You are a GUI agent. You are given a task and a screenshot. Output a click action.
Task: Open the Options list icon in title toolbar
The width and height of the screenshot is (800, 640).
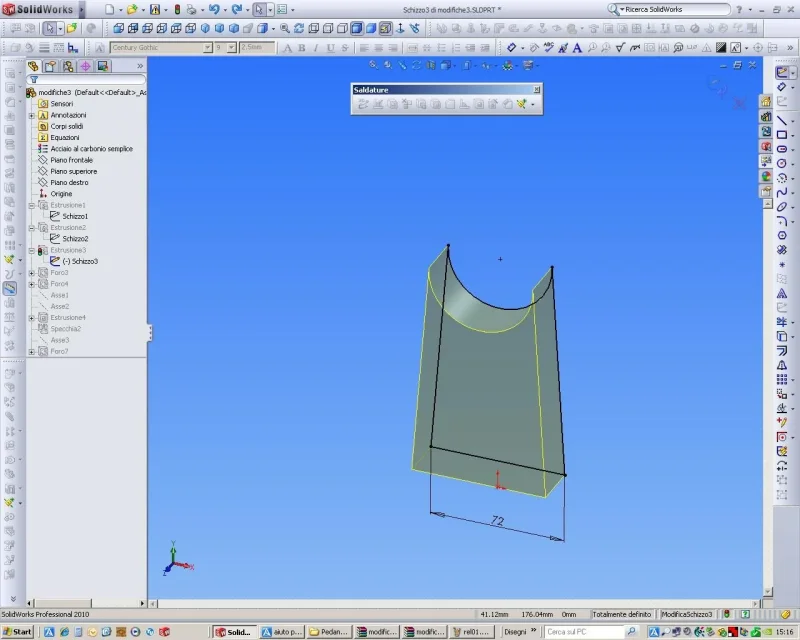[282, 9]
